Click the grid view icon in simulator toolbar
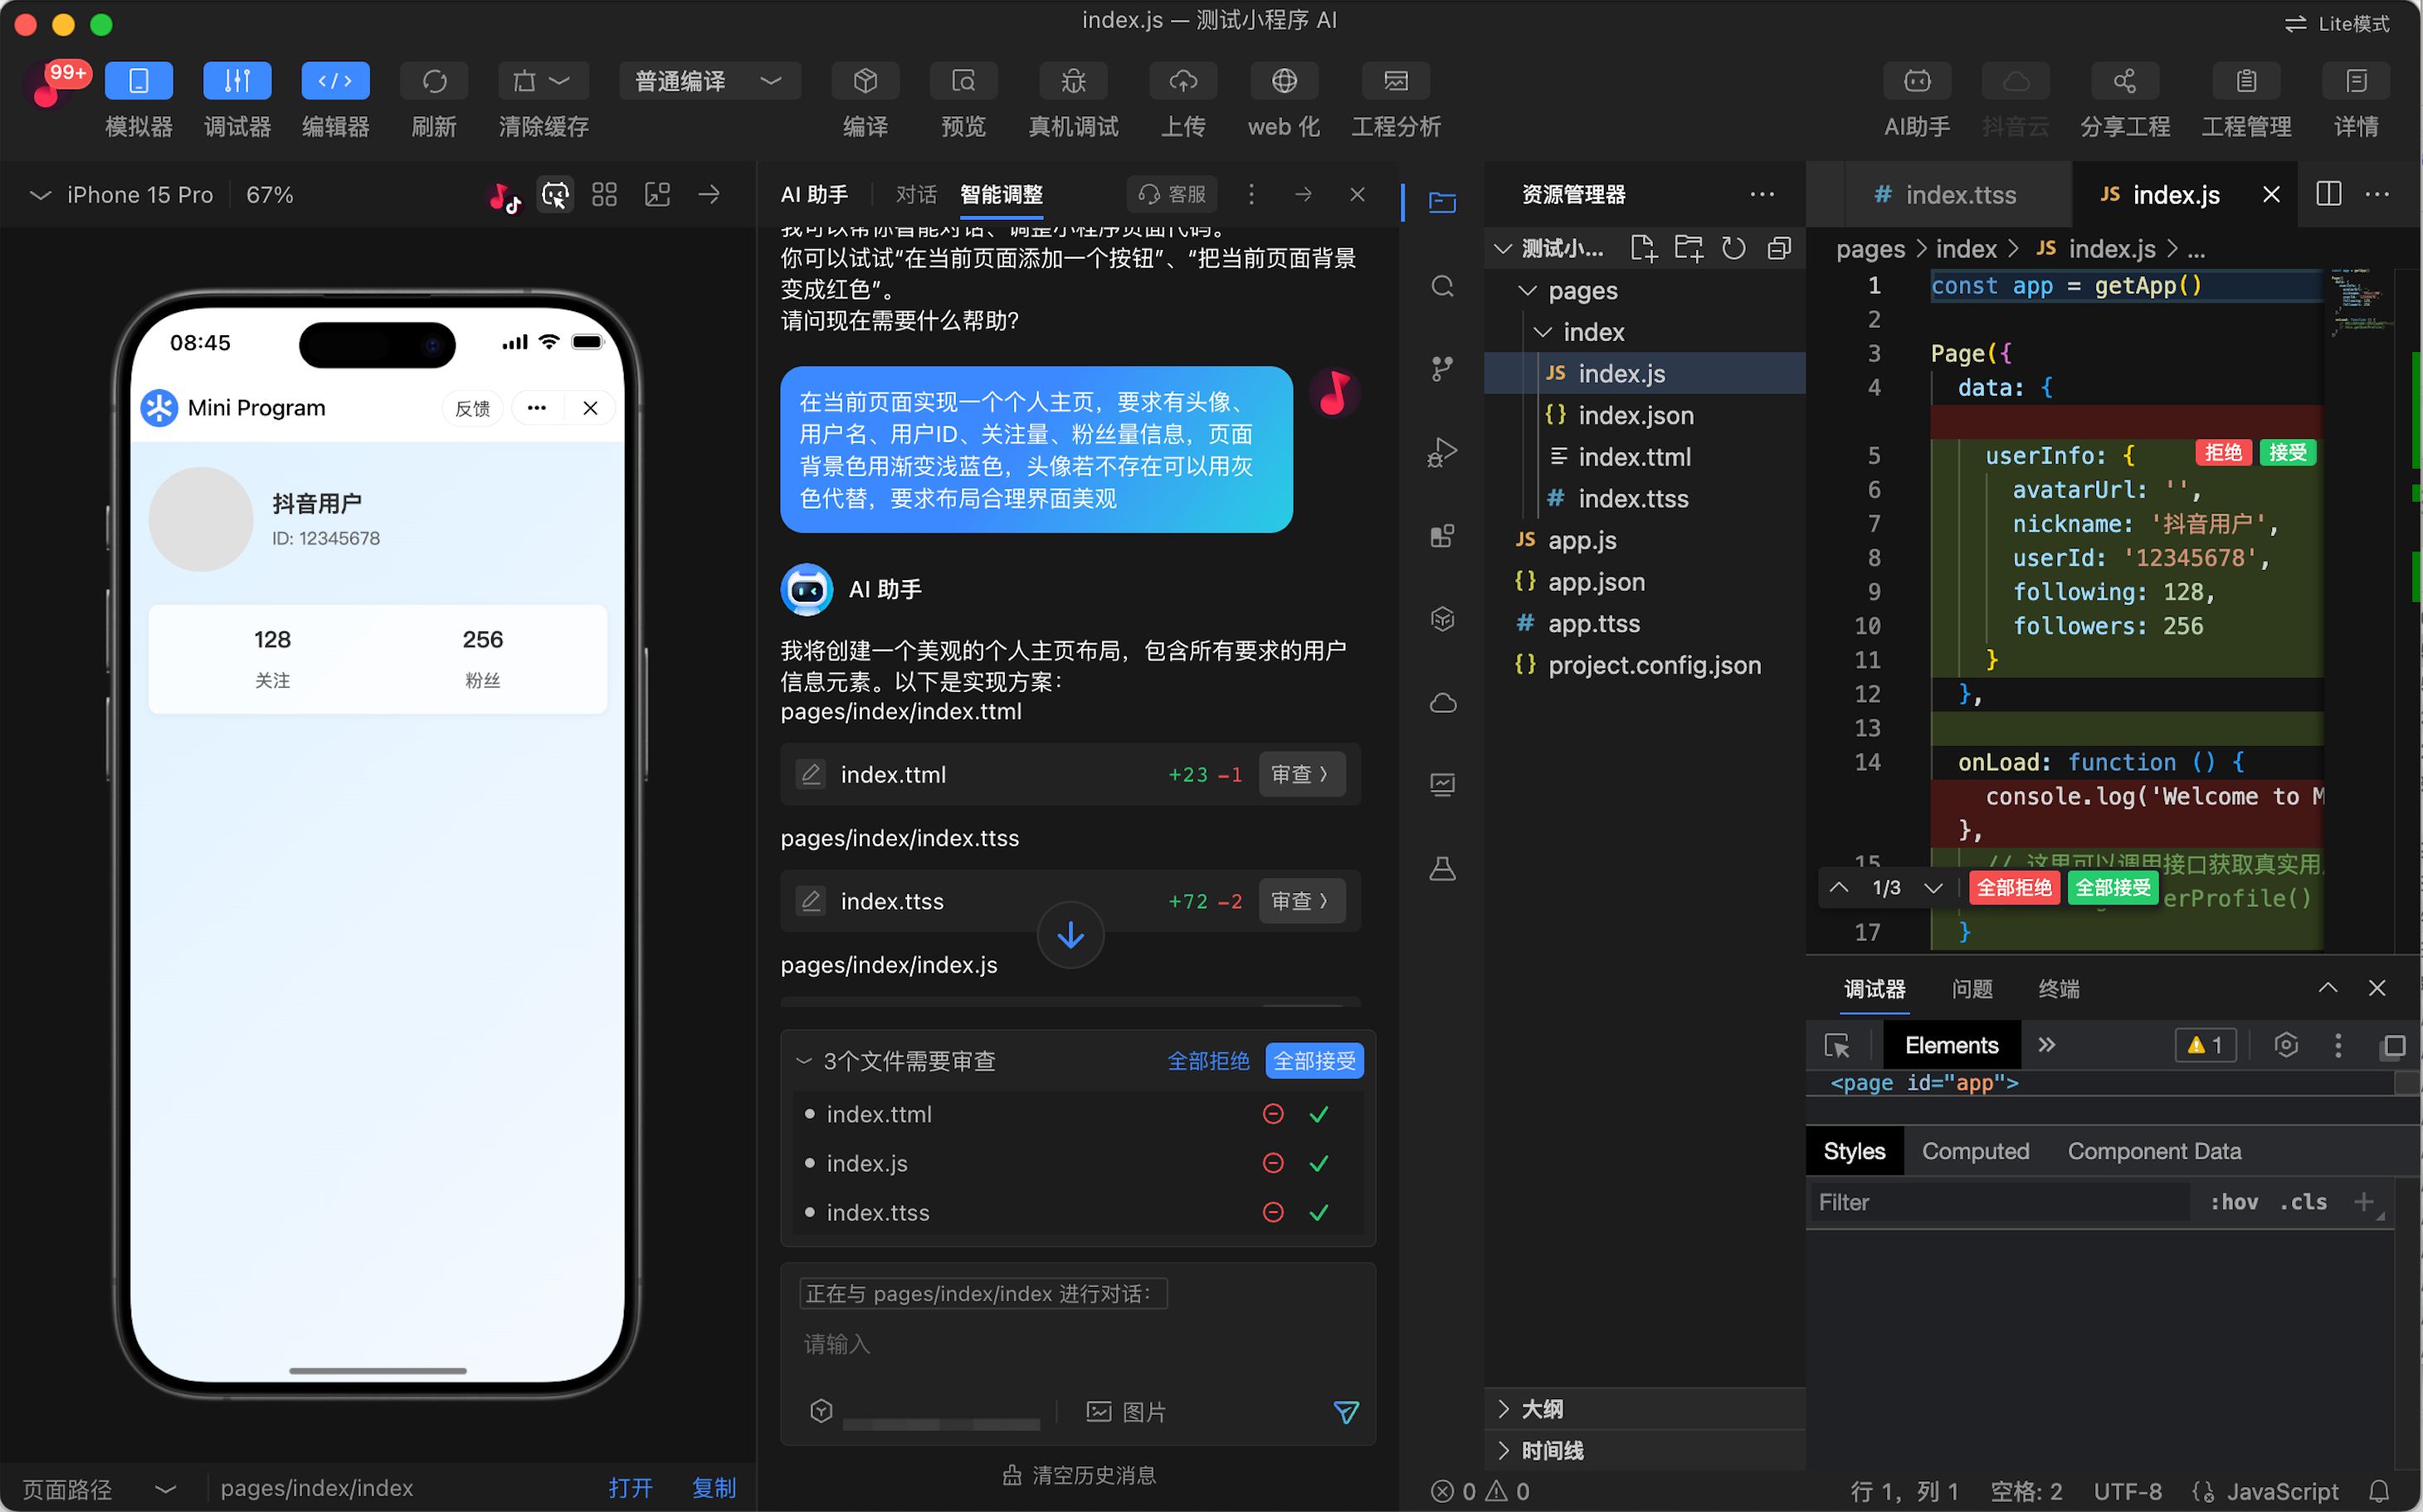2423x1512 pixels. [x=604, y=195]
